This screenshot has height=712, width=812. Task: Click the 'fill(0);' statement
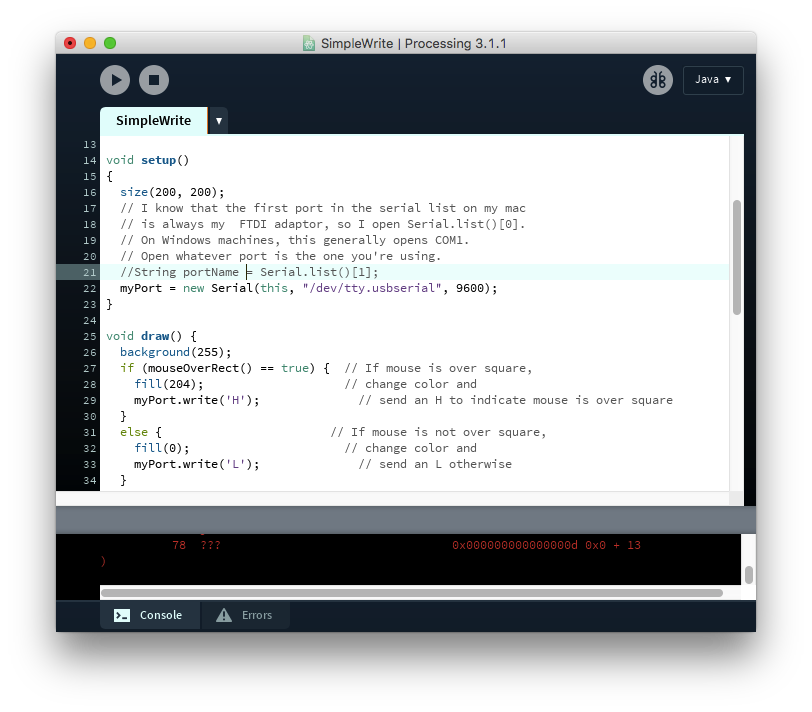(162, 448)
